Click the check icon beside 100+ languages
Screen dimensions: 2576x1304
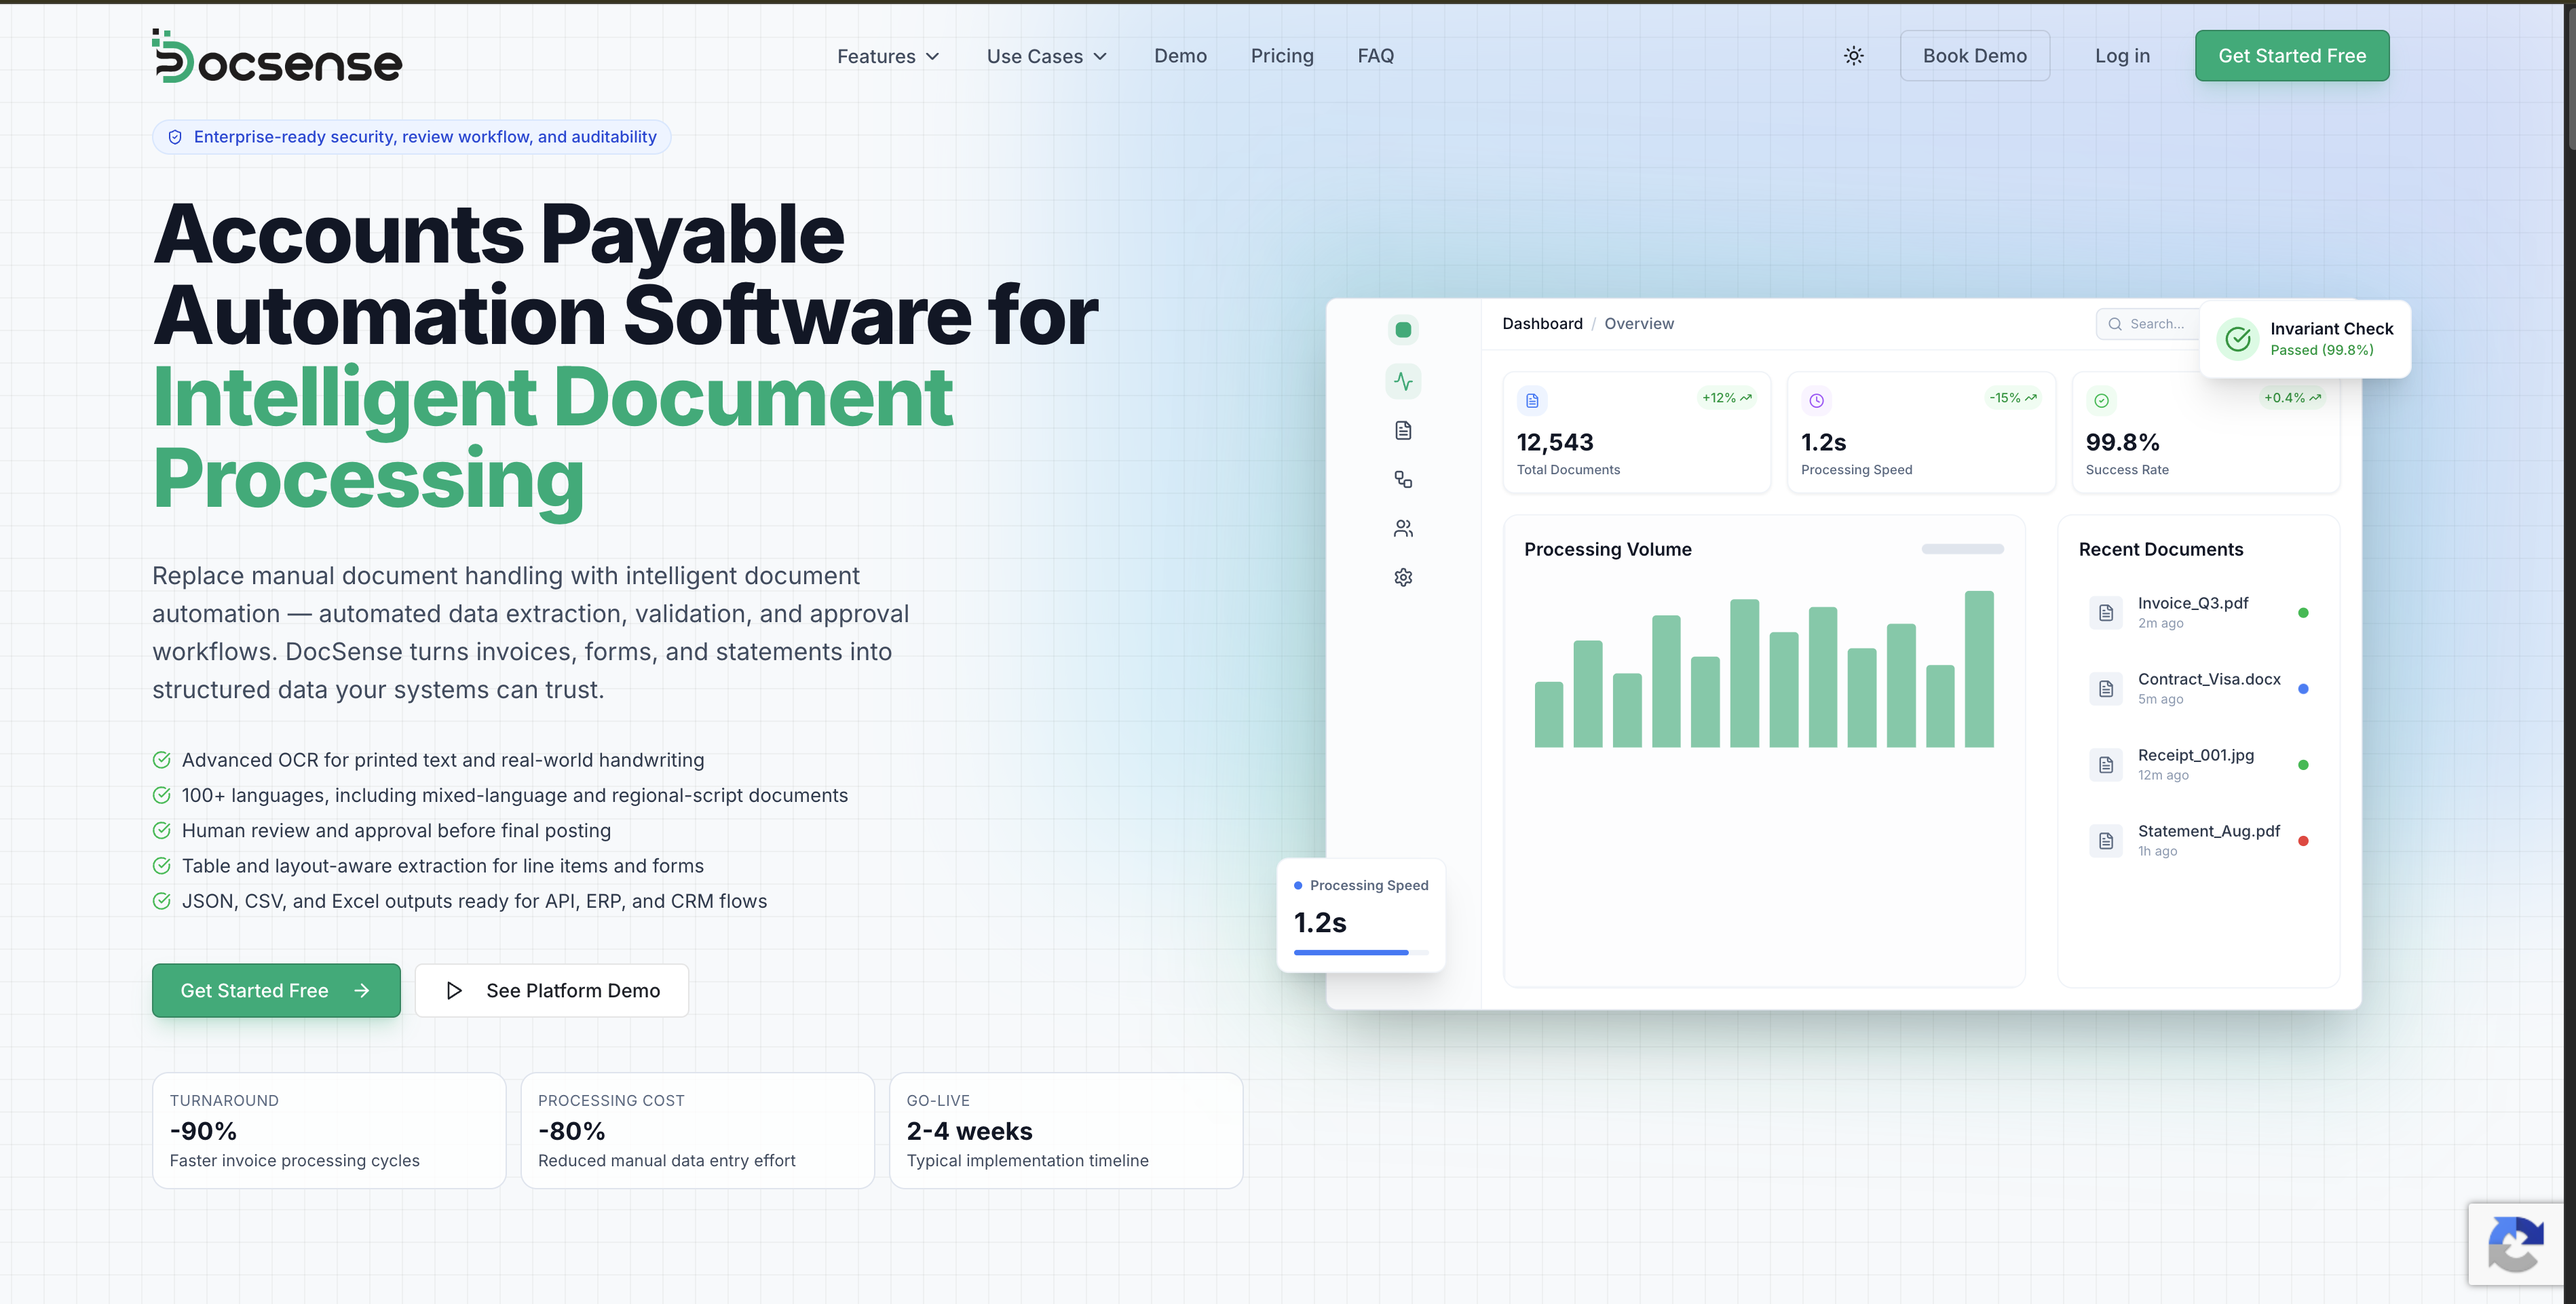[x=161, y=795]
